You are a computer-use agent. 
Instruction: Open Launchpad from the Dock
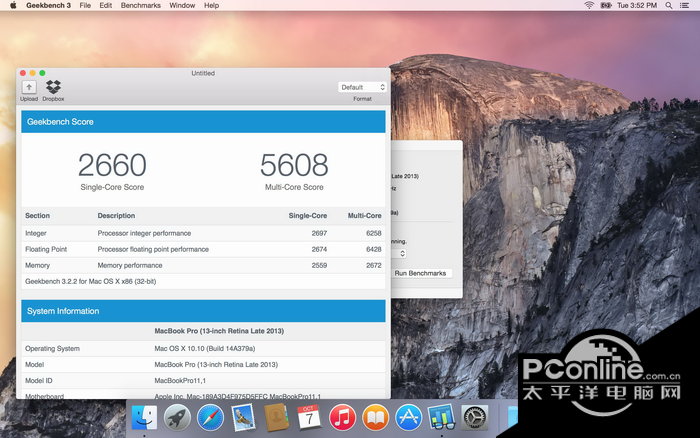click(177, 418)
